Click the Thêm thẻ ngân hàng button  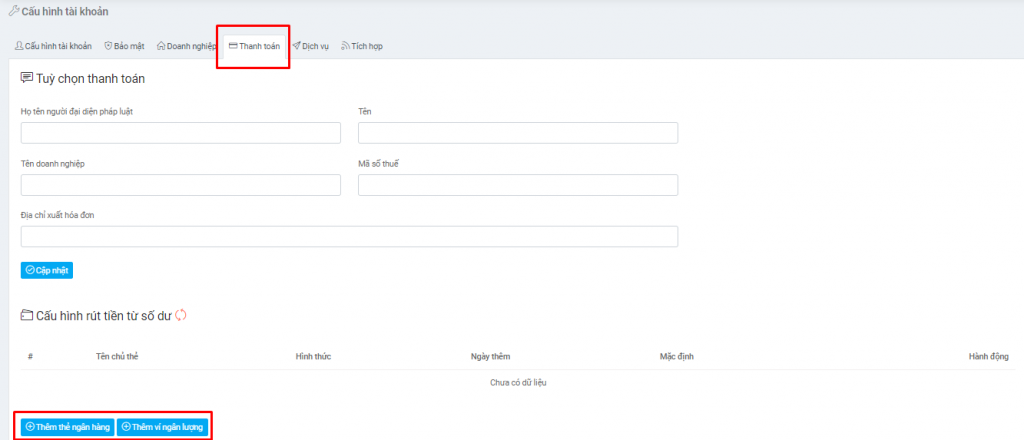(x=67, y=427)
